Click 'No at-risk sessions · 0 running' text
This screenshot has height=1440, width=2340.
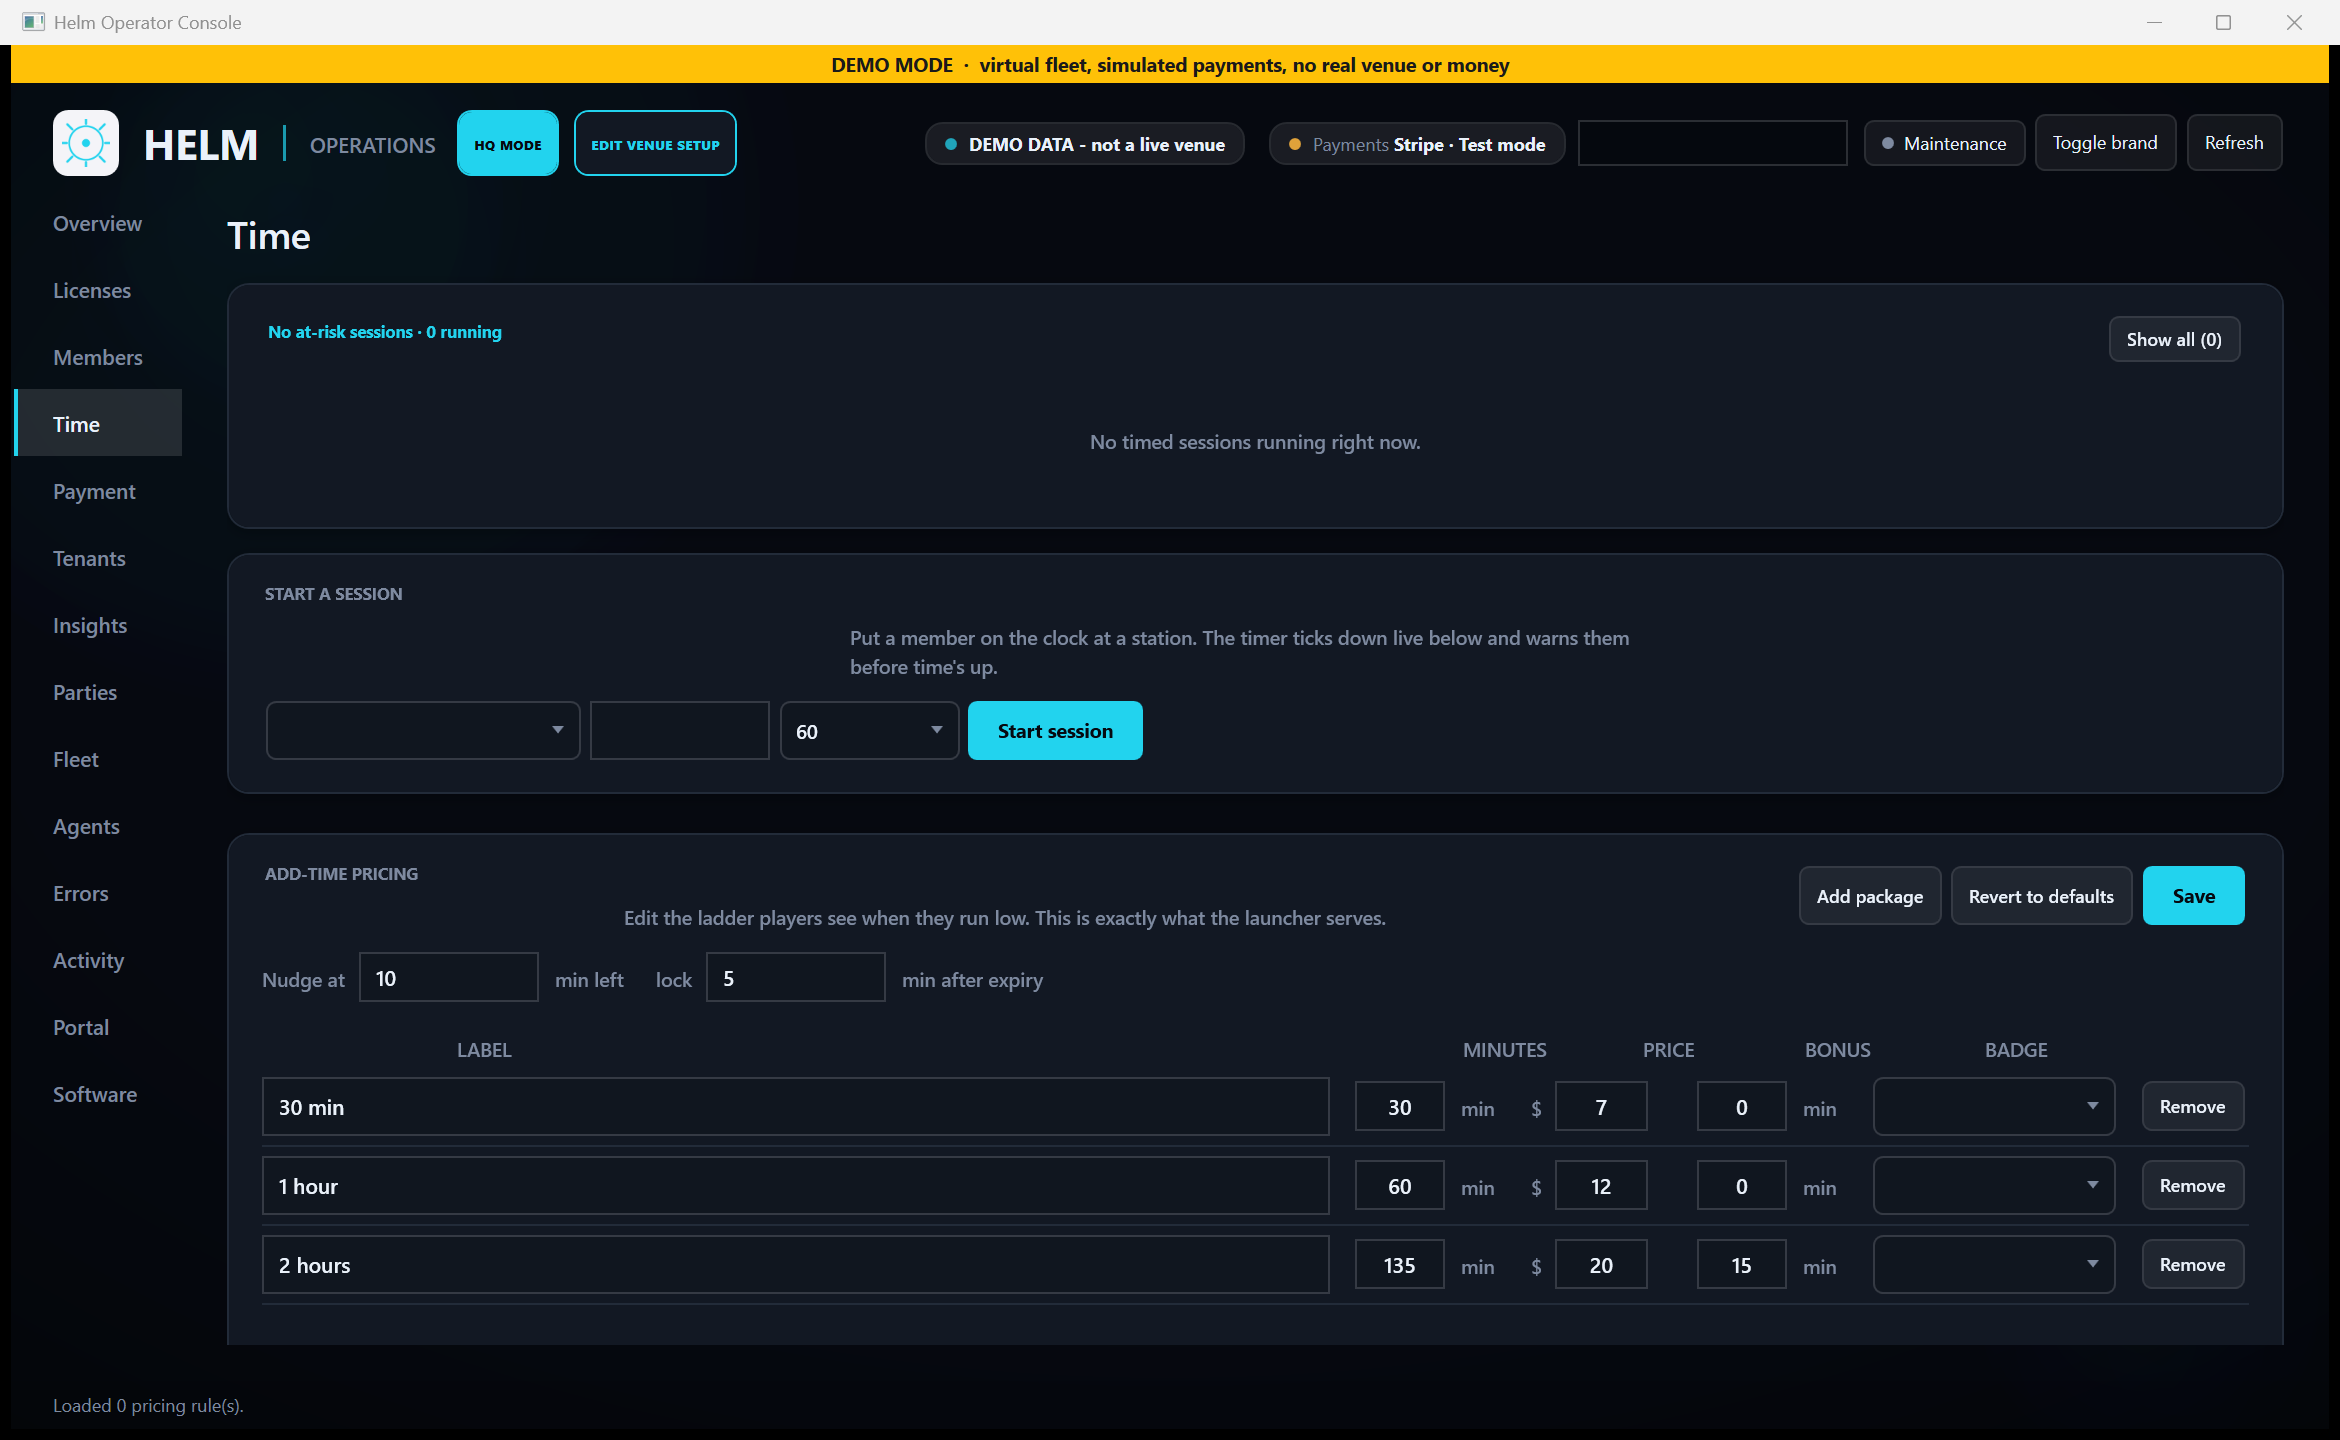385,332
